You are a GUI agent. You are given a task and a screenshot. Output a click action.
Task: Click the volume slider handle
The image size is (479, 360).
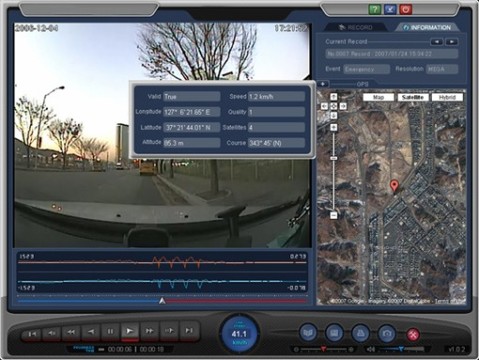tap(401, 349)
